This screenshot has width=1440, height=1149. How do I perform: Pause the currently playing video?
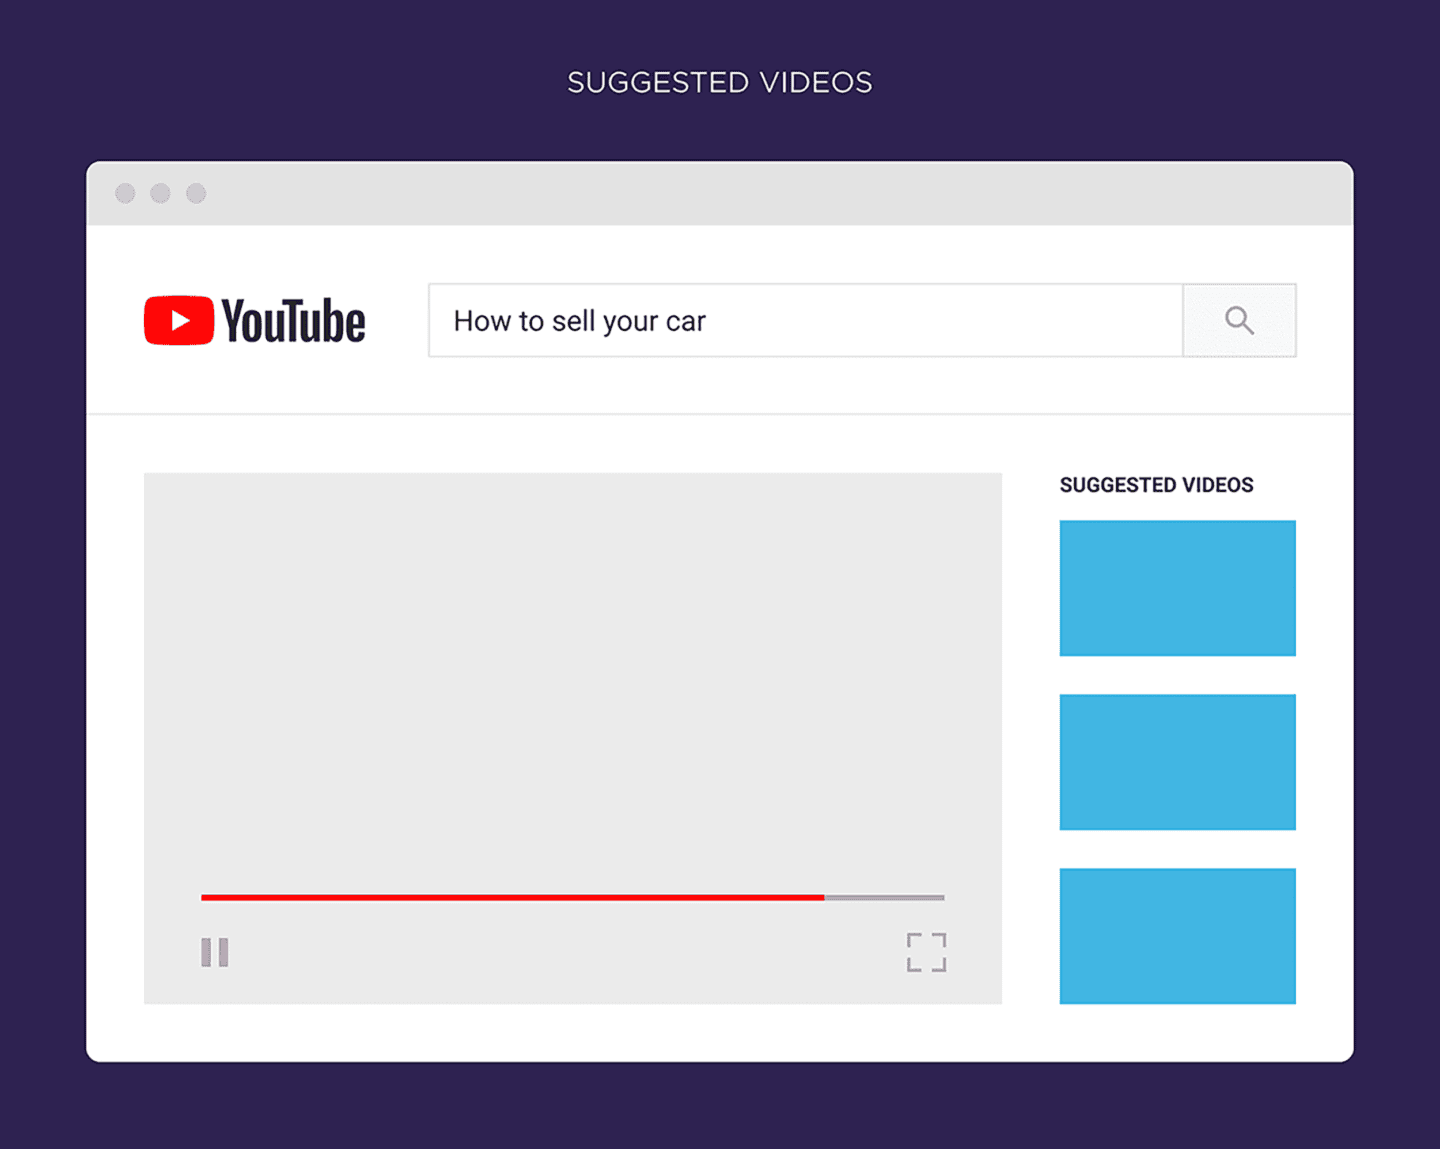(214, 951)
